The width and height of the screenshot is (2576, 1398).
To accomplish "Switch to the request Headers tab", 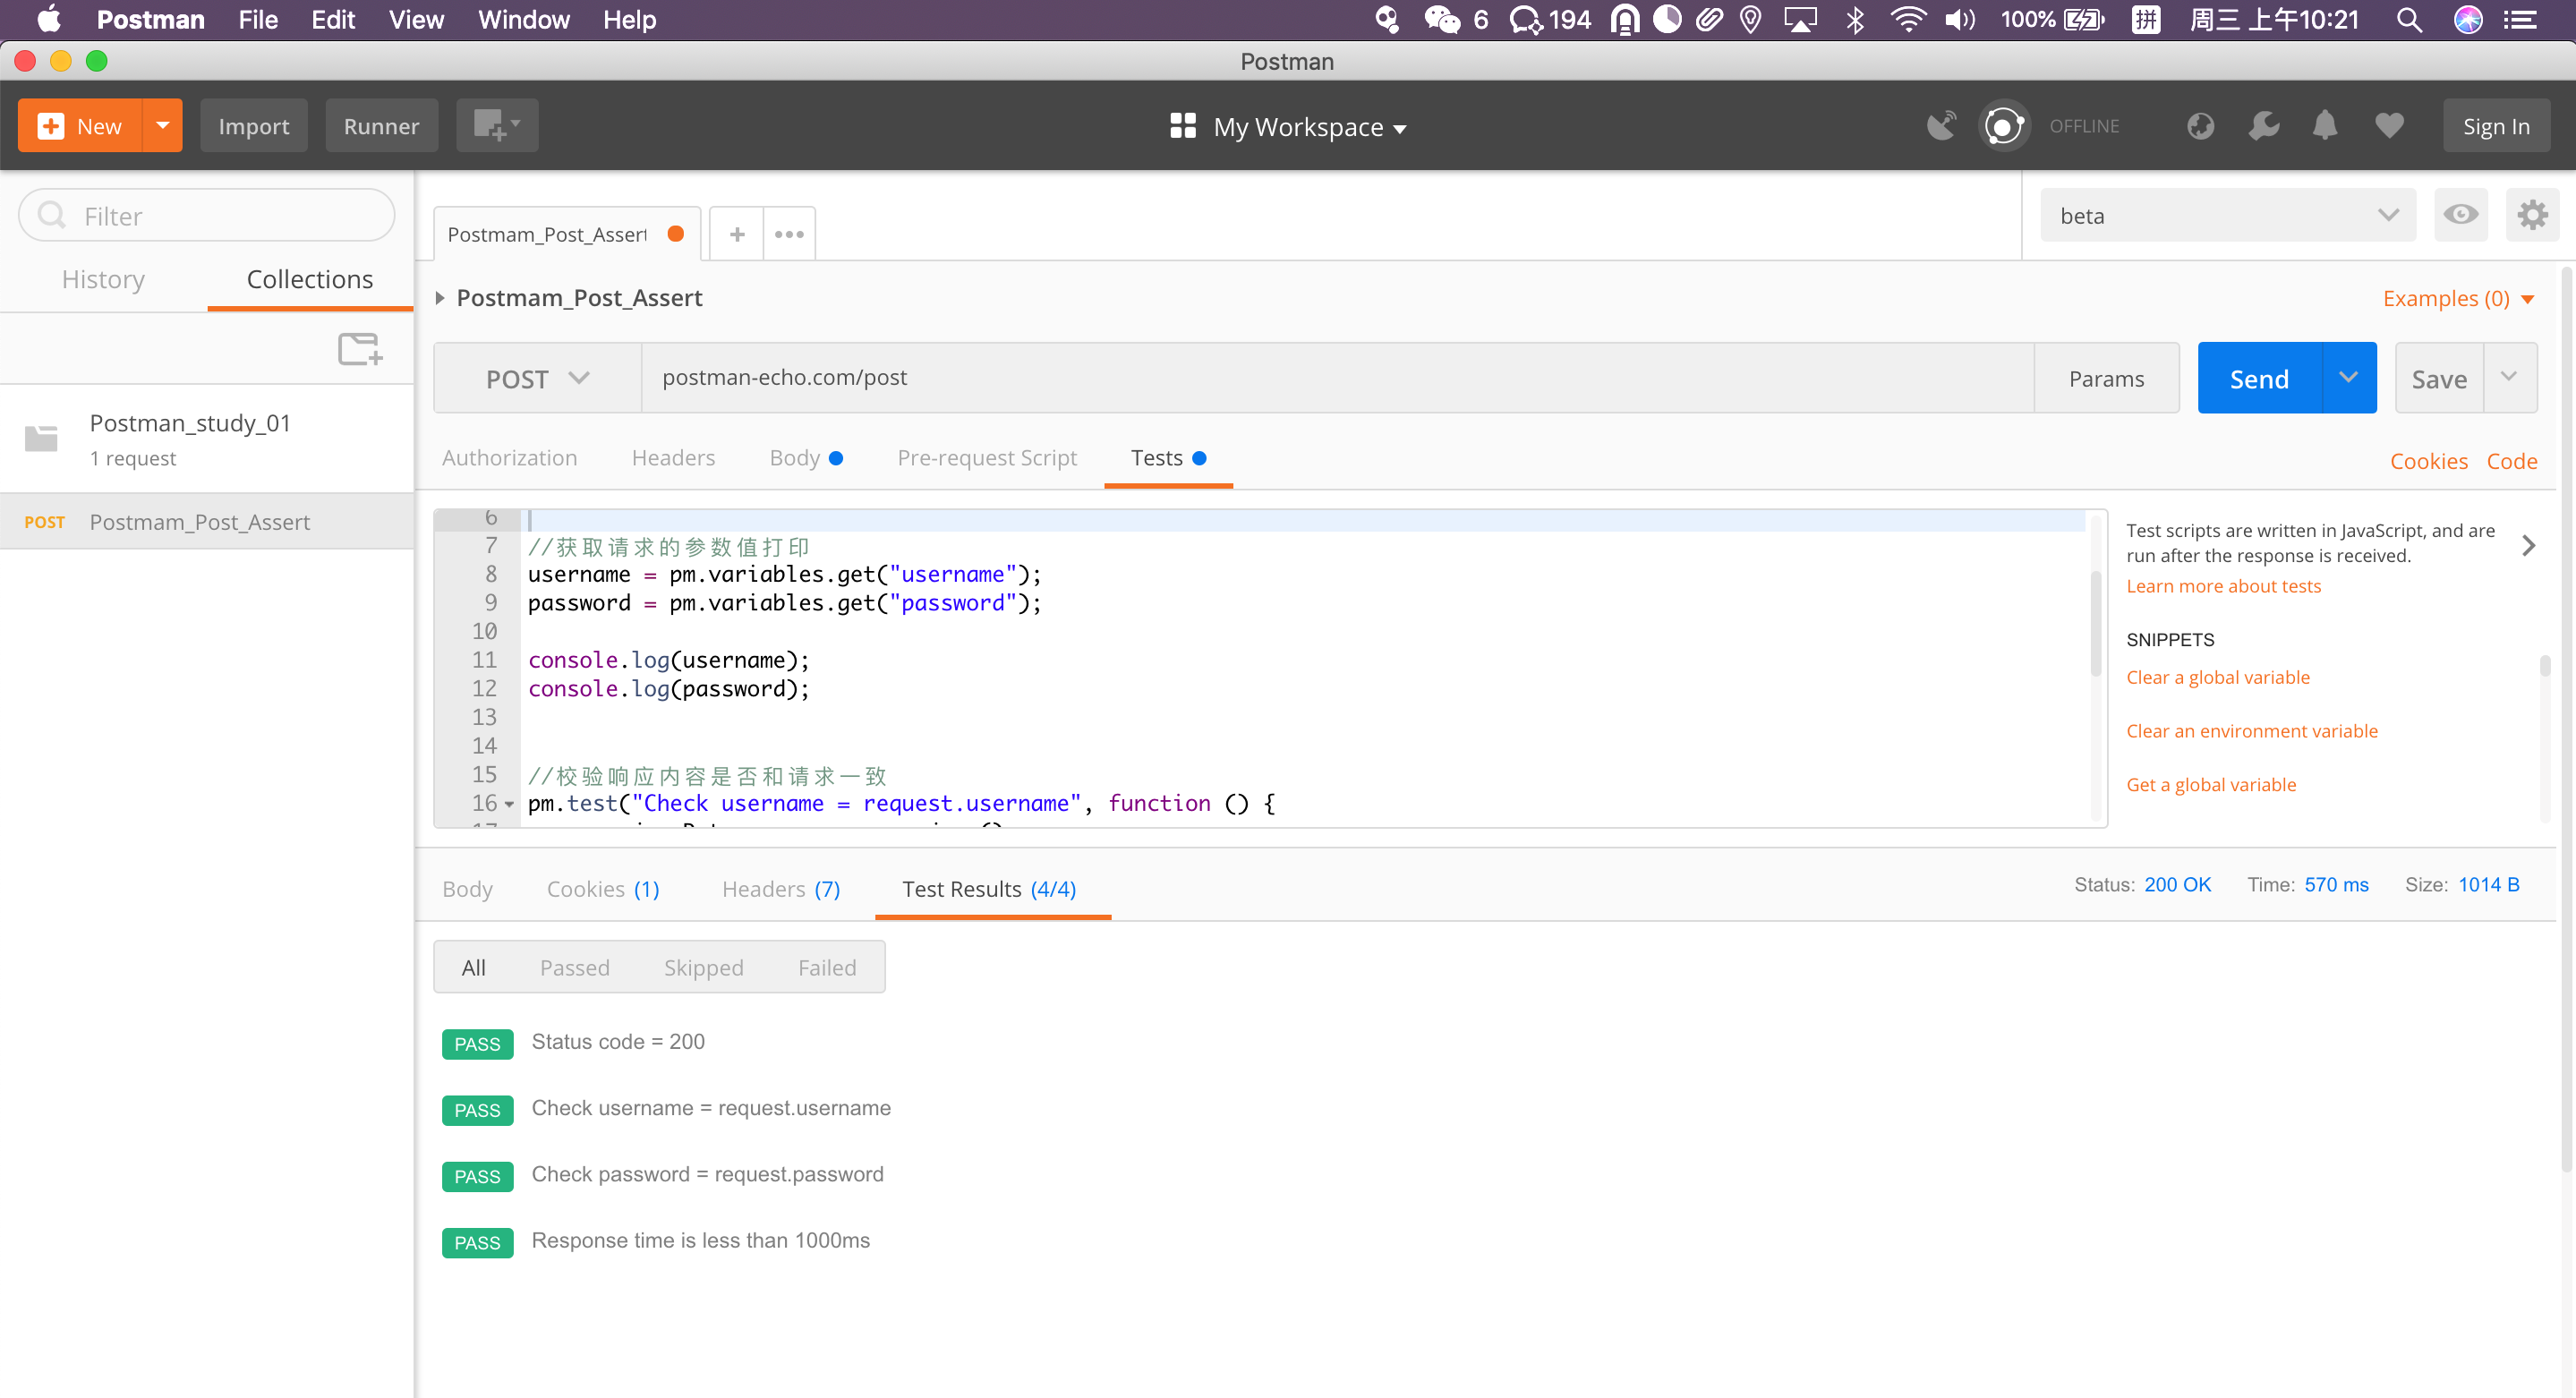I will point(673,458).
